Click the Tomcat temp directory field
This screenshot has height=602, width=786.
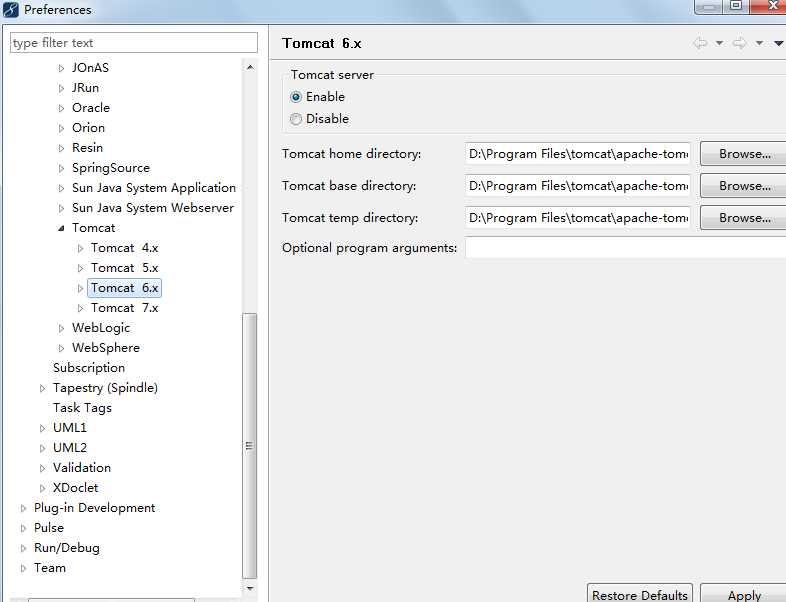click(x=577, y=218)
